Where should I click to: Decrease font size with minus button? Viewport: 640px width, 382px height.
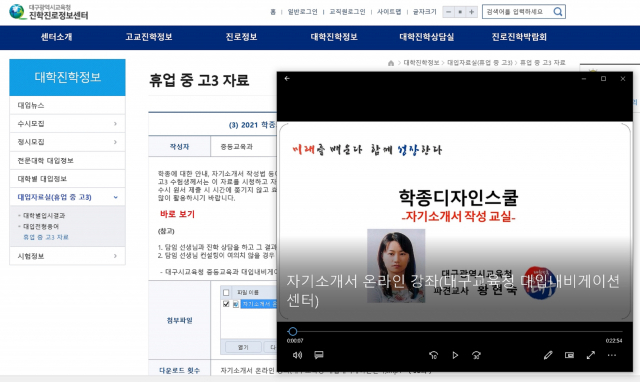click(449, 12)
